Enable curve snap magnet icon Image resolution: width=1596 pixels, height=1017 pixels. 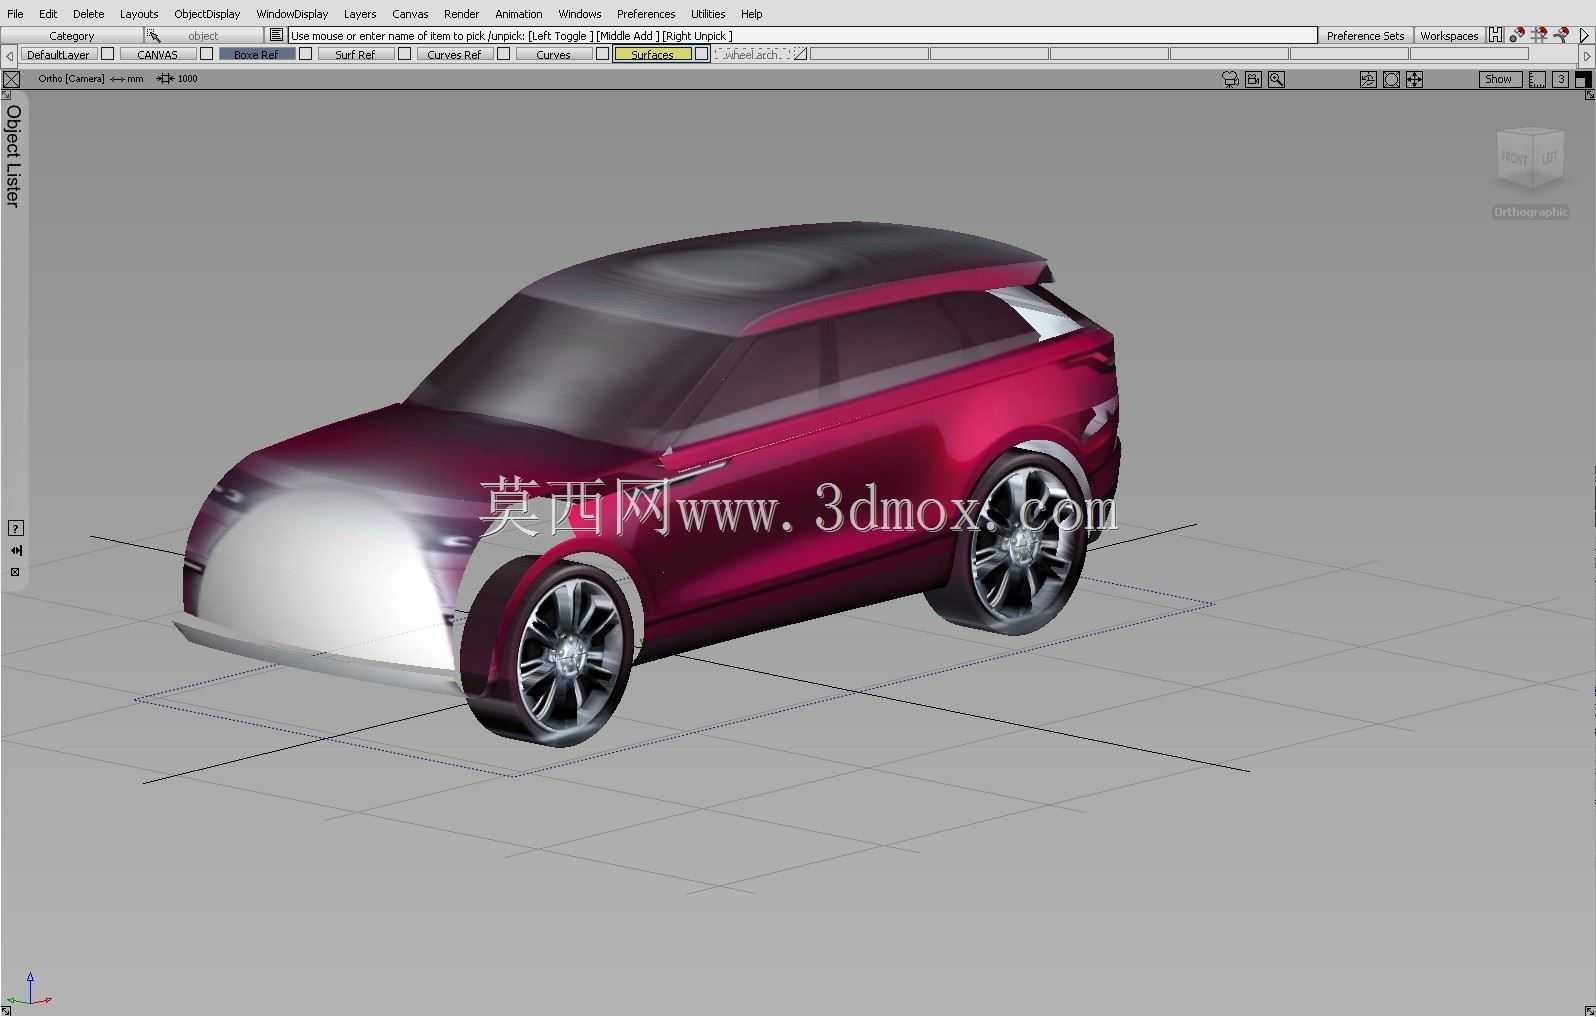(1561, 35)
